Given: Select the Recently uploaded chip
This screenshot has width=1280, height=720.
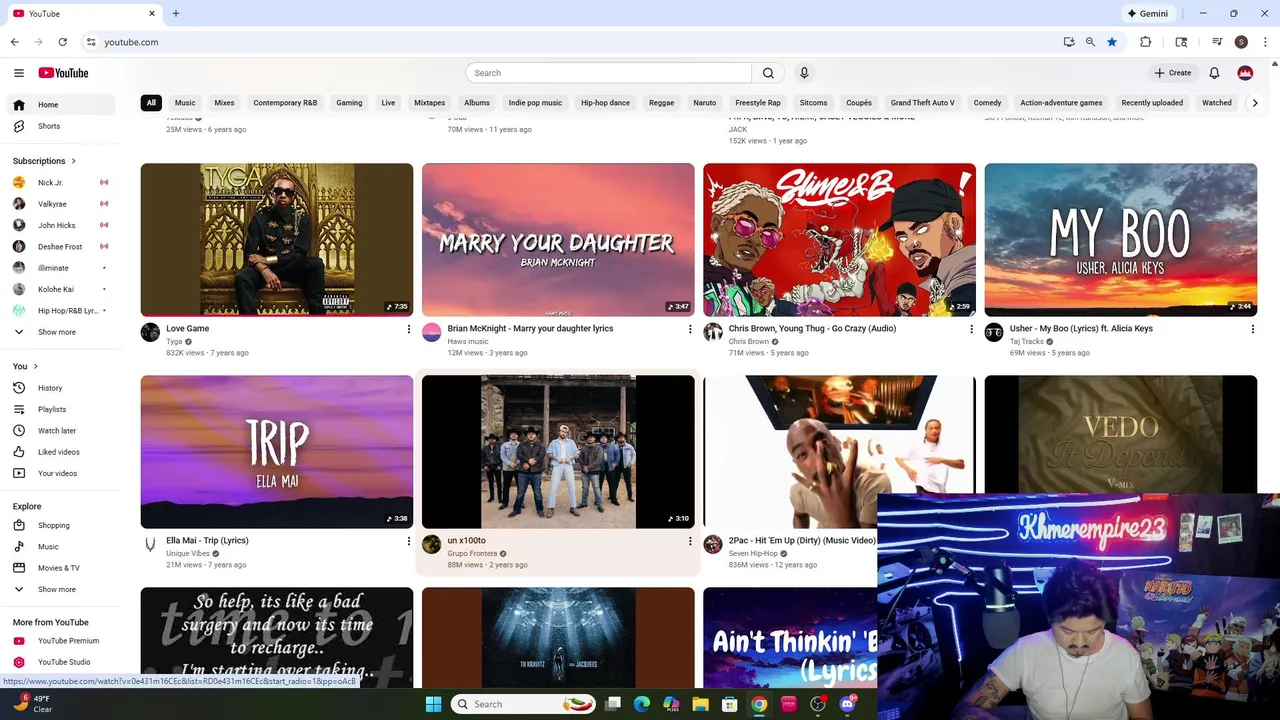Looking at the screenshot, I should (1152, 103).
